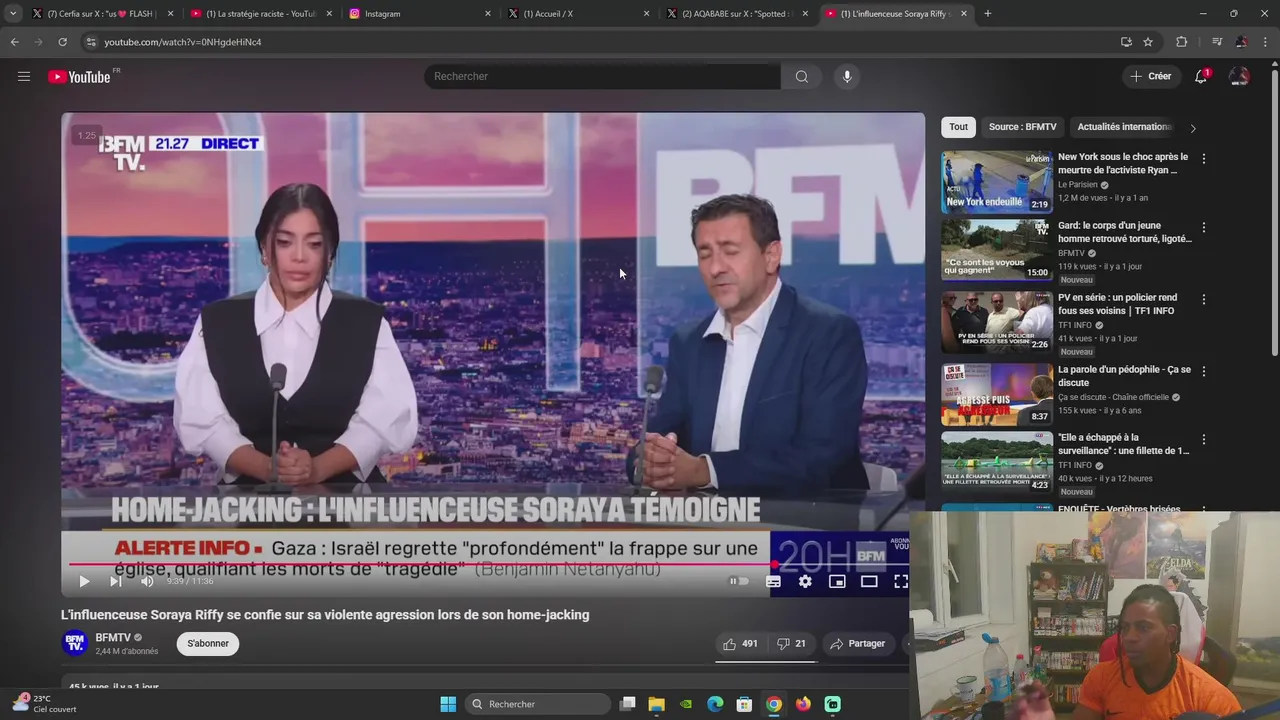Click the search magnifier button
1280x720 pixels.
pyautogui.click(x=802, y=76)
